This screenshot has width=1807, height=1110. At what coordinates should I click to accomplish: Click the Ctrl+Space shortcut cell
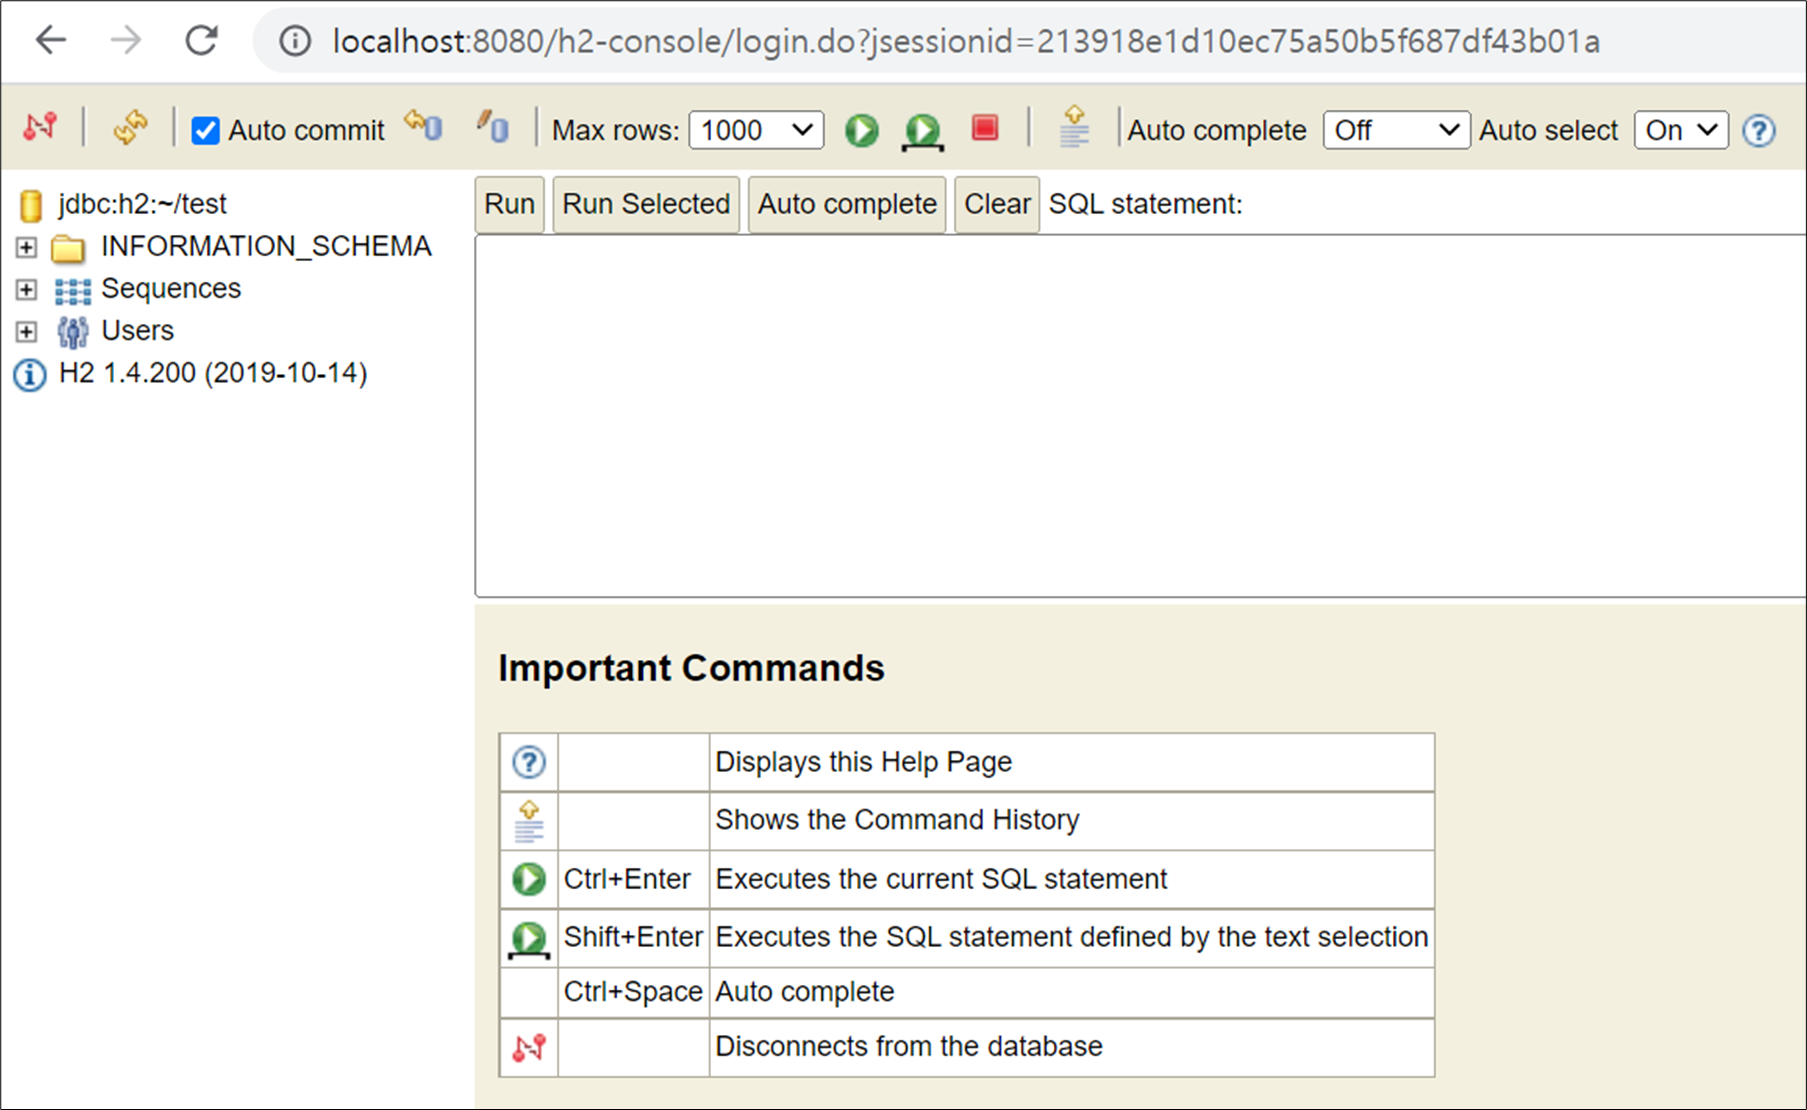(x=633, y=991)
